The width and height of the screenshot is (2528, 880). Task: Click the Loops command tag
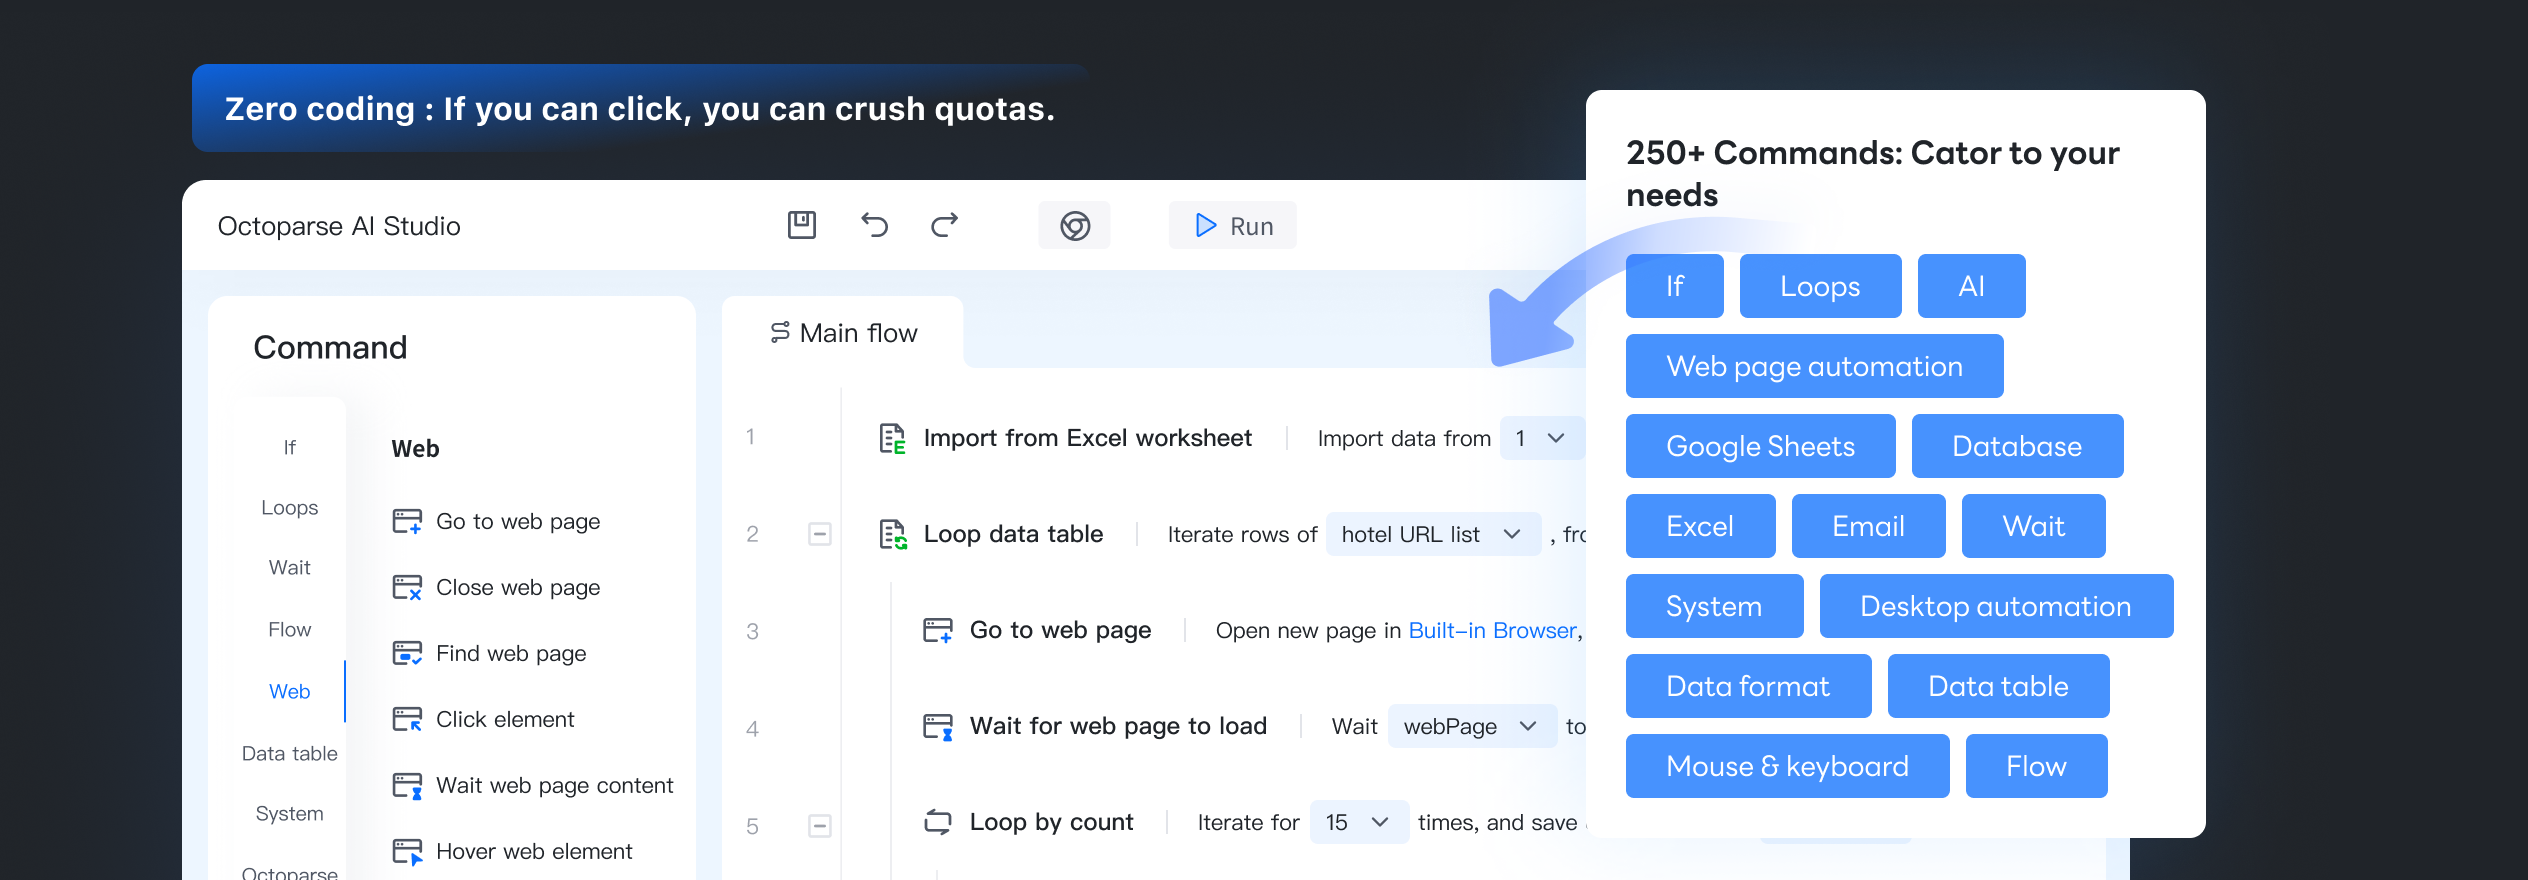coord(1821,286)
